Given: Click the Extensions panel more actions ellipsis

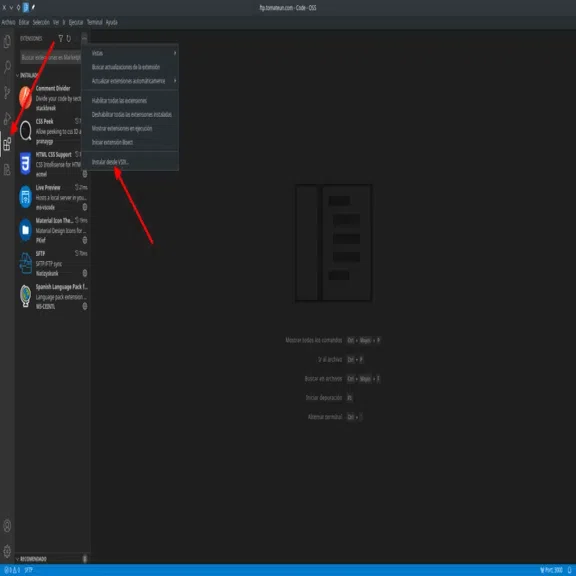Looking at the screenshot, I should click(84, 38).
